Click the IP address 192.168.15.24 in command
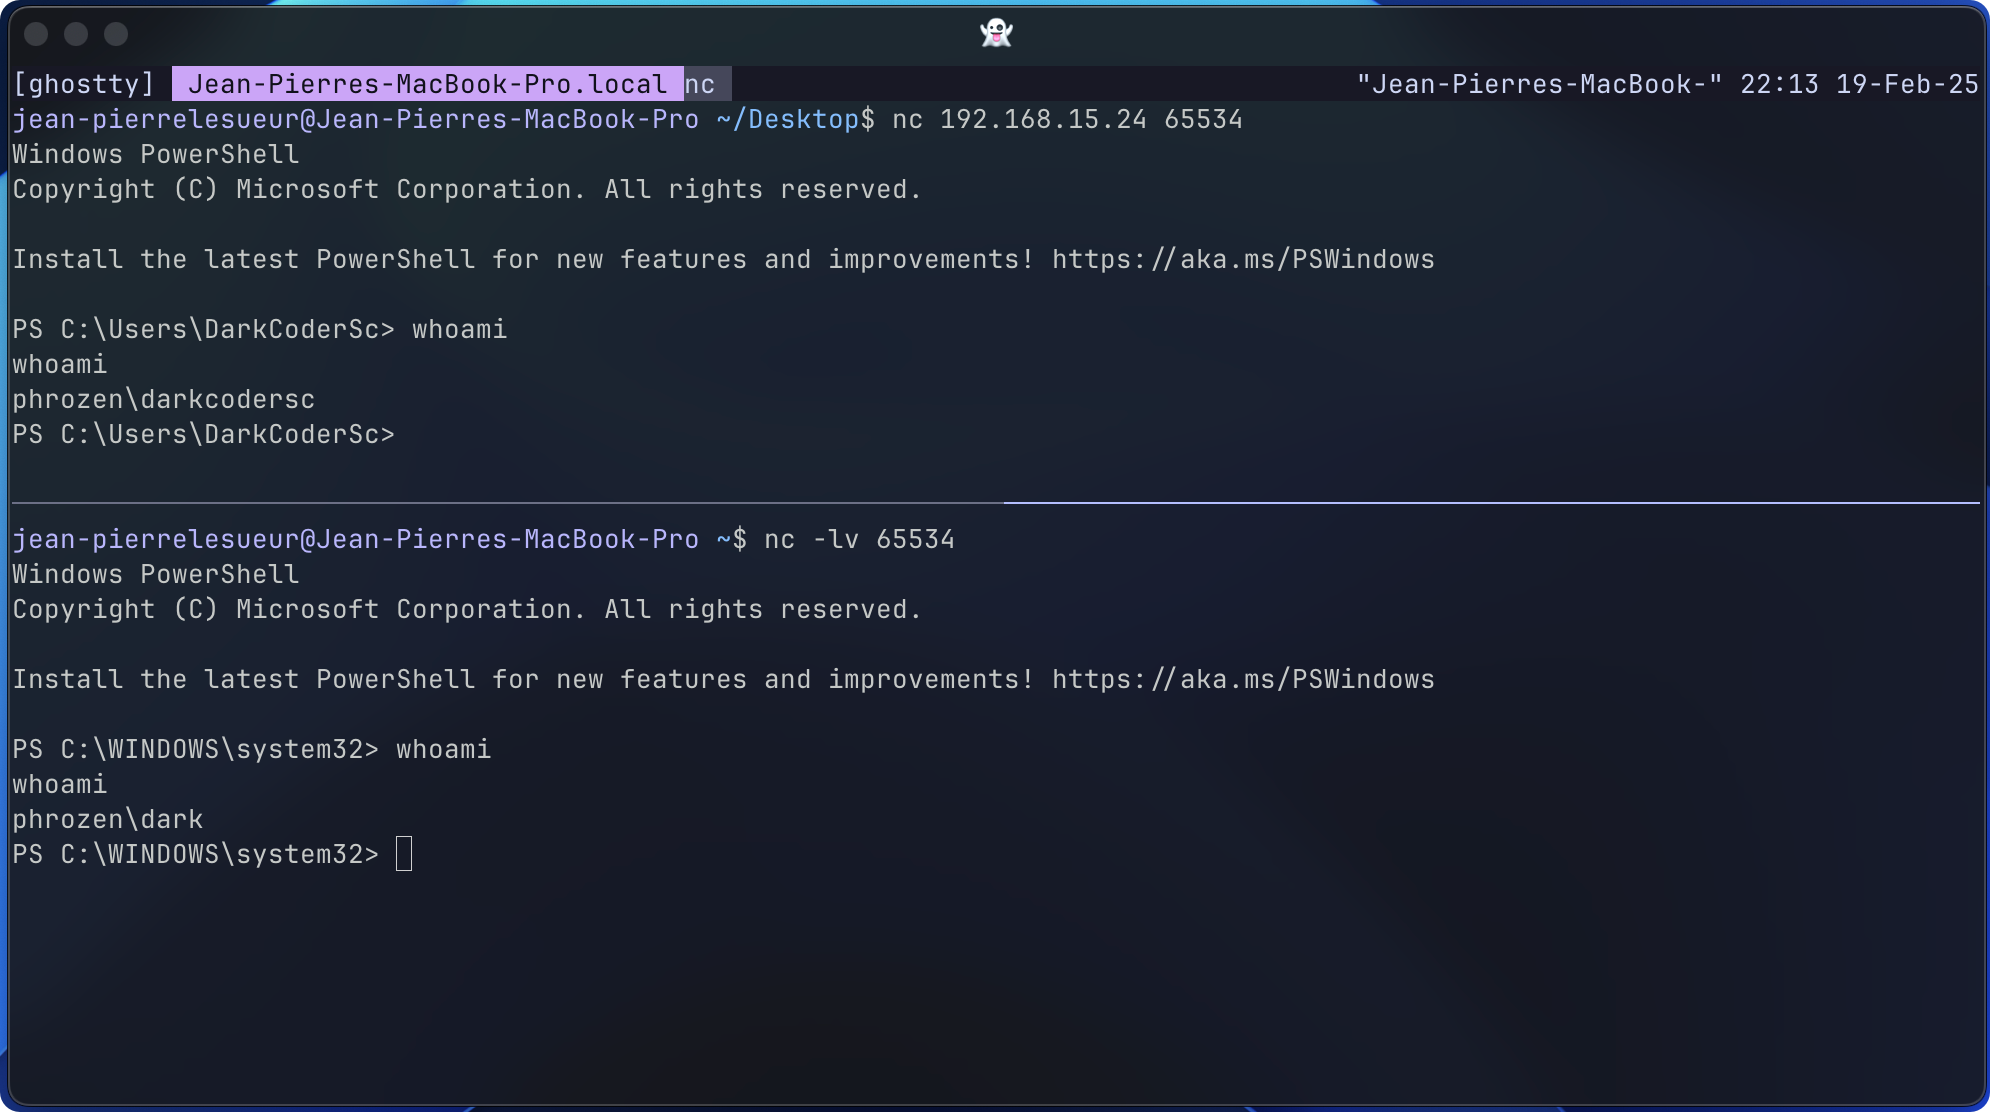Viewport: 1990px width, 1112px height. click(1042, 119)
